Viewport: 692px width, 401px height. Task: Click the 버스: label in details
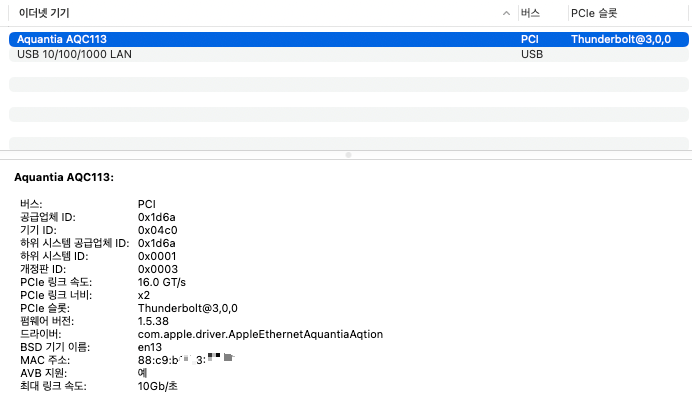coord(31,204)
